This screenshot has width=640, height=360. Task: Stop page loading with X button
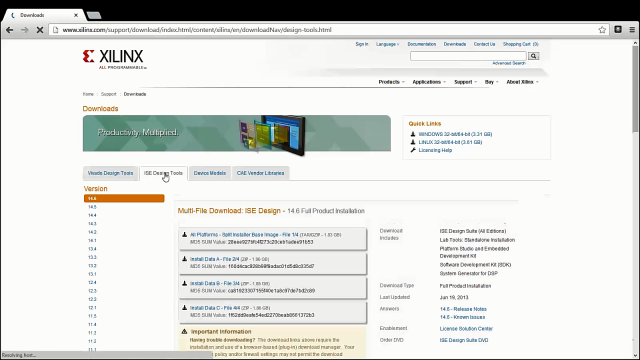tap(40, 30)
